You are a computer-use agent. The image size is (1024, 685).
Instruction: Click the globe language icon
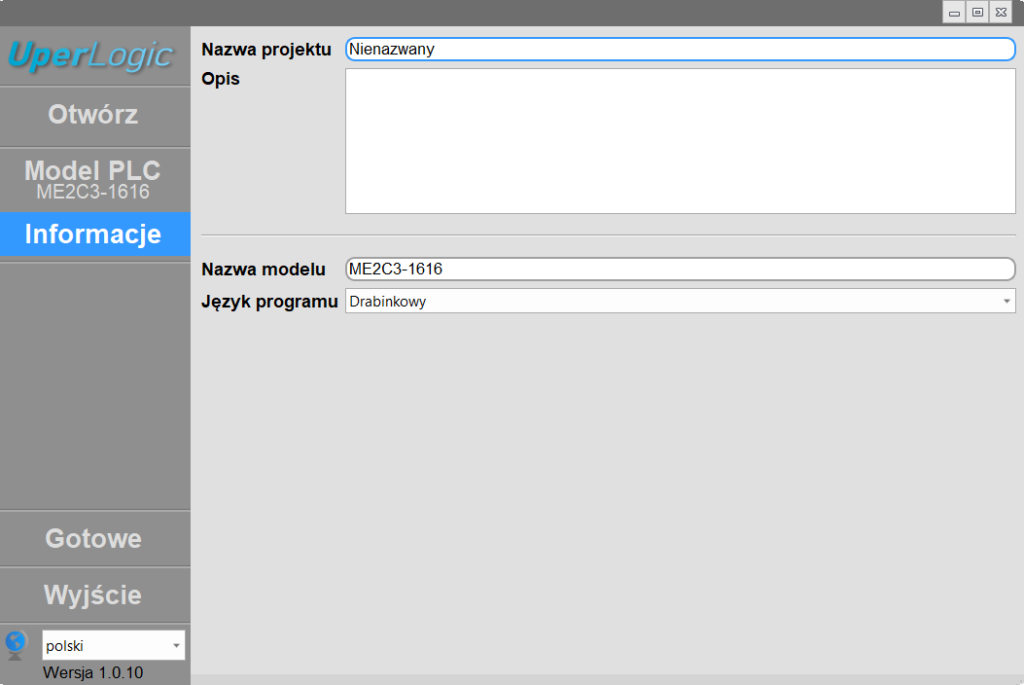[16, 645]
